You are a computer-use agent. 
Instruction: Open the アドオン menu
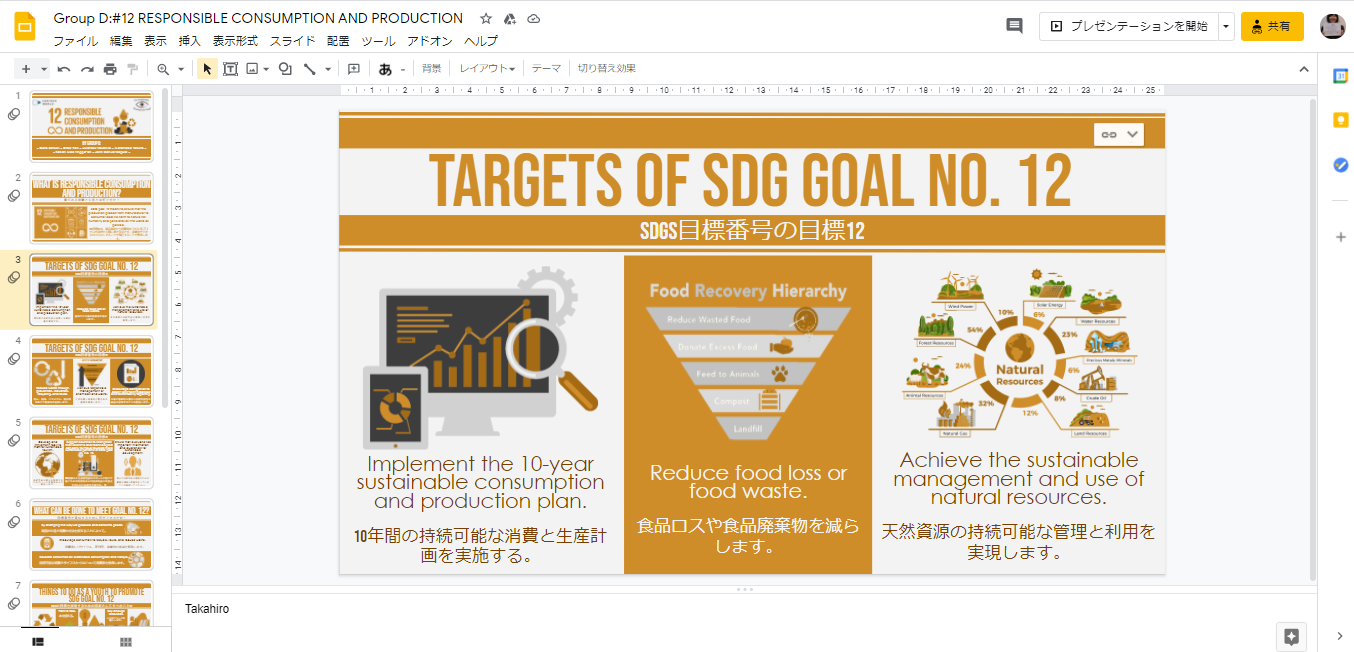(429, 41)
